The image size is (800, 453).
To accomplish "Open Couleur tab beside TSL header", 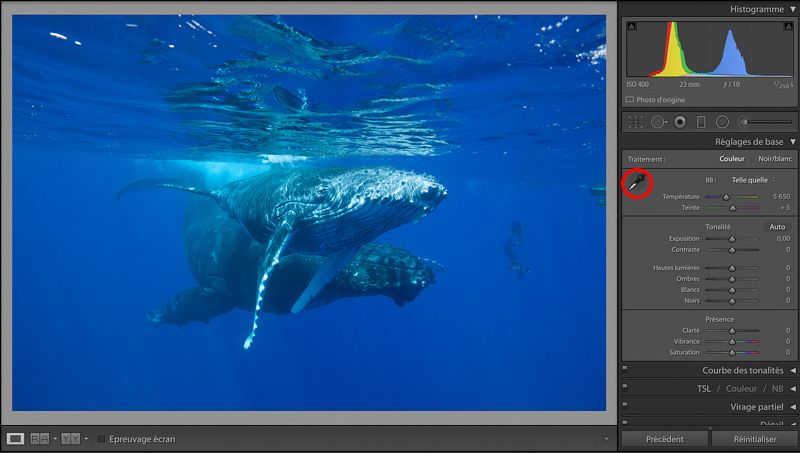I will pos(741,389).
